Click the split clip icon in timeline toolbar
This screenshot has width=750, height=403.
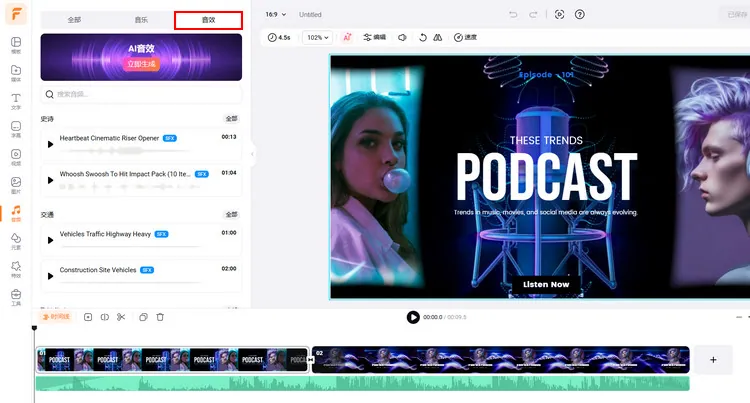(x=105, y=317)
